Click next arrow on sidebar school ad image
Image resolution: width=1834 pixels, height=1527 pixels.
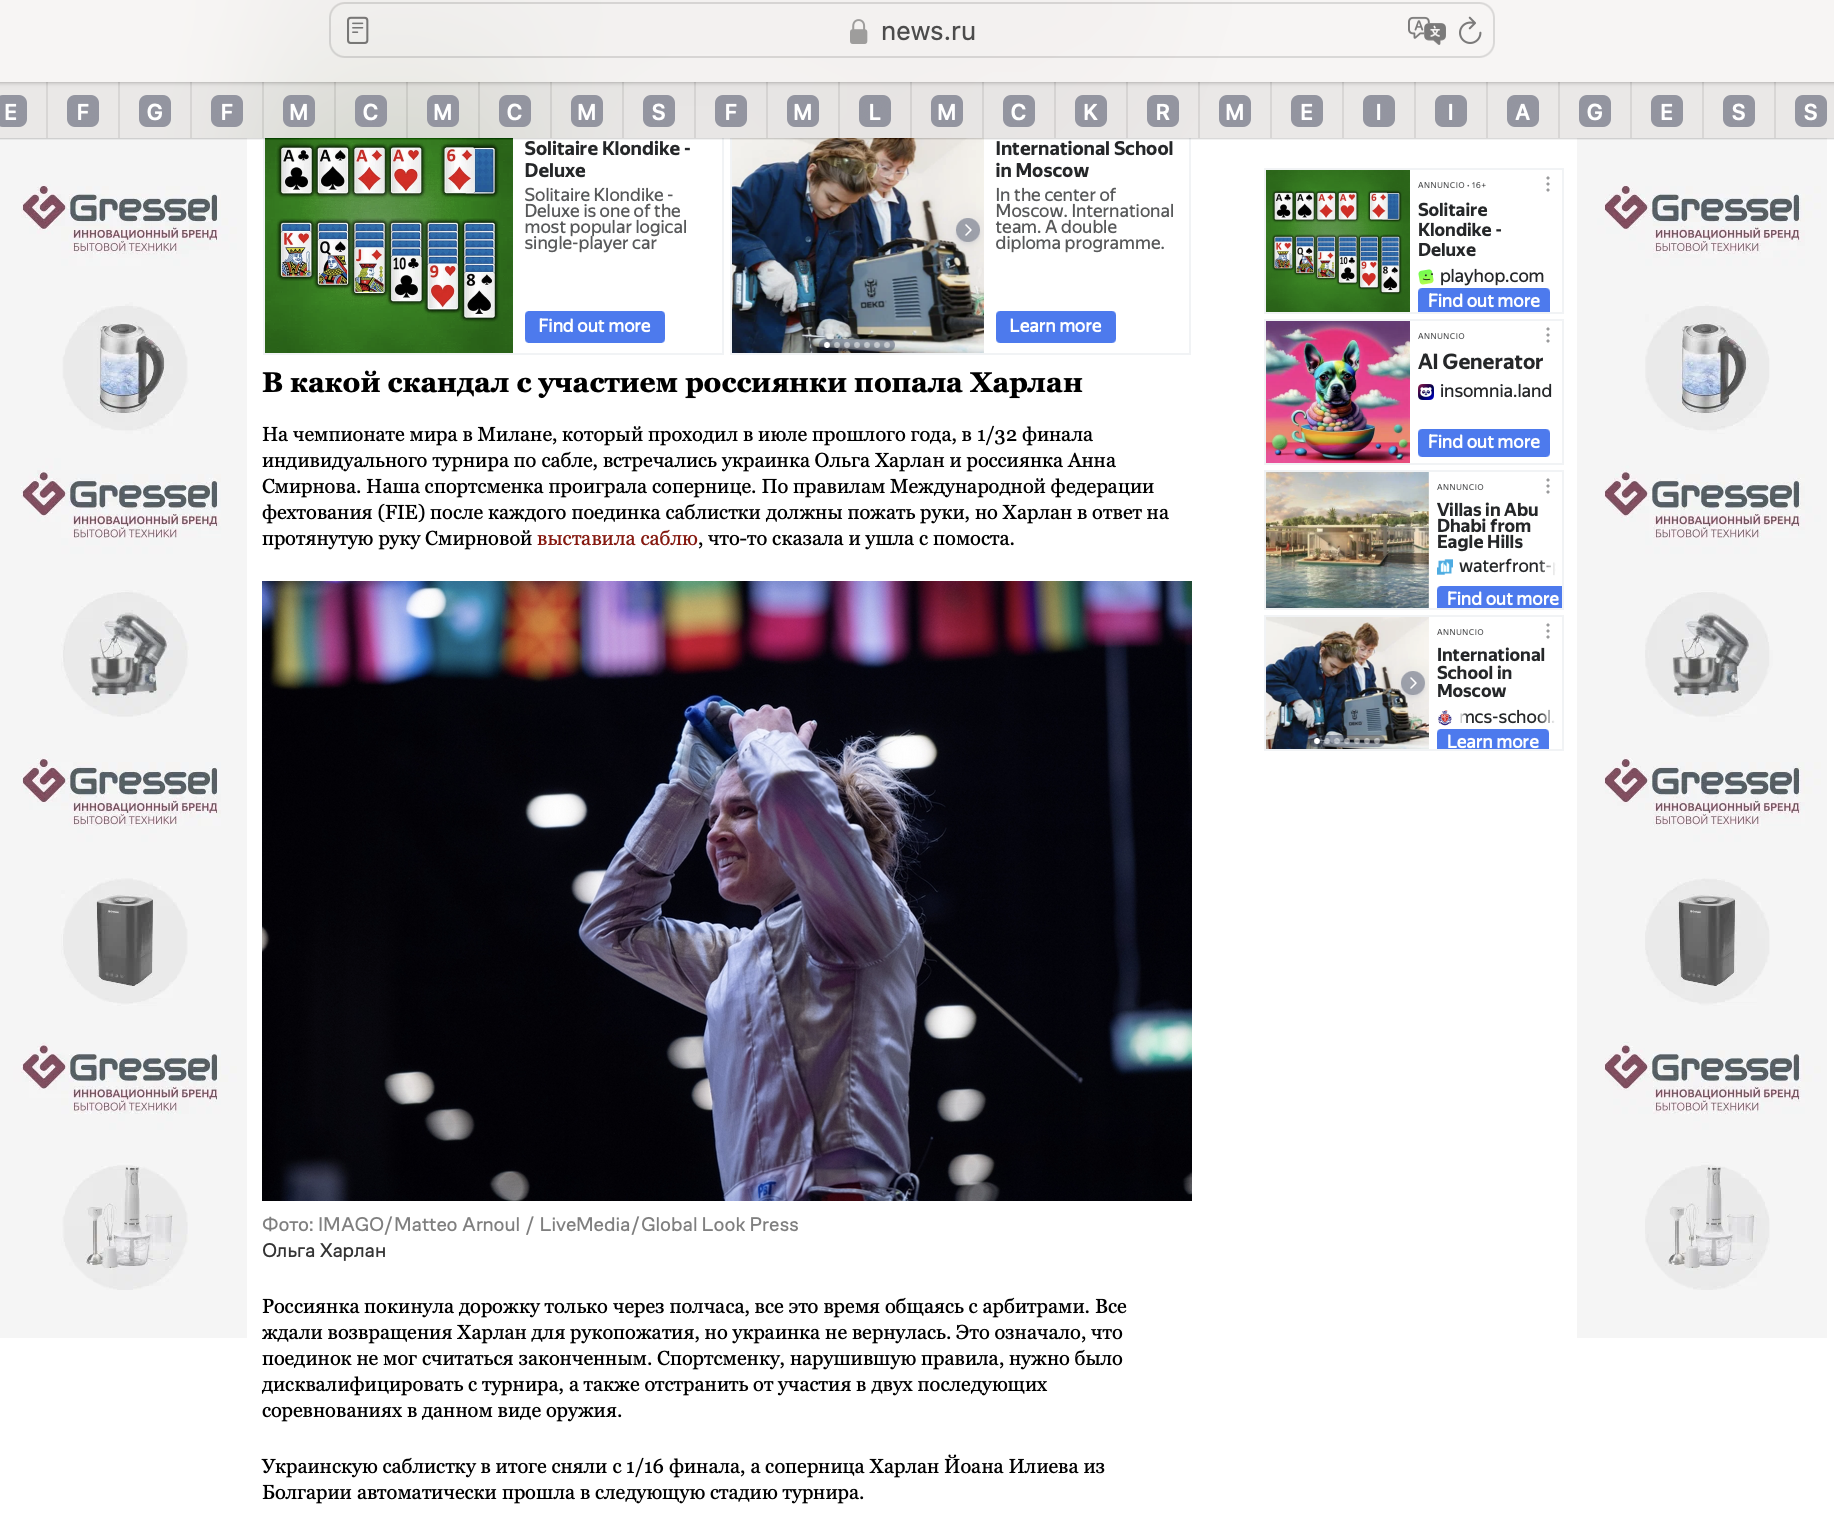pos(1412,683)
